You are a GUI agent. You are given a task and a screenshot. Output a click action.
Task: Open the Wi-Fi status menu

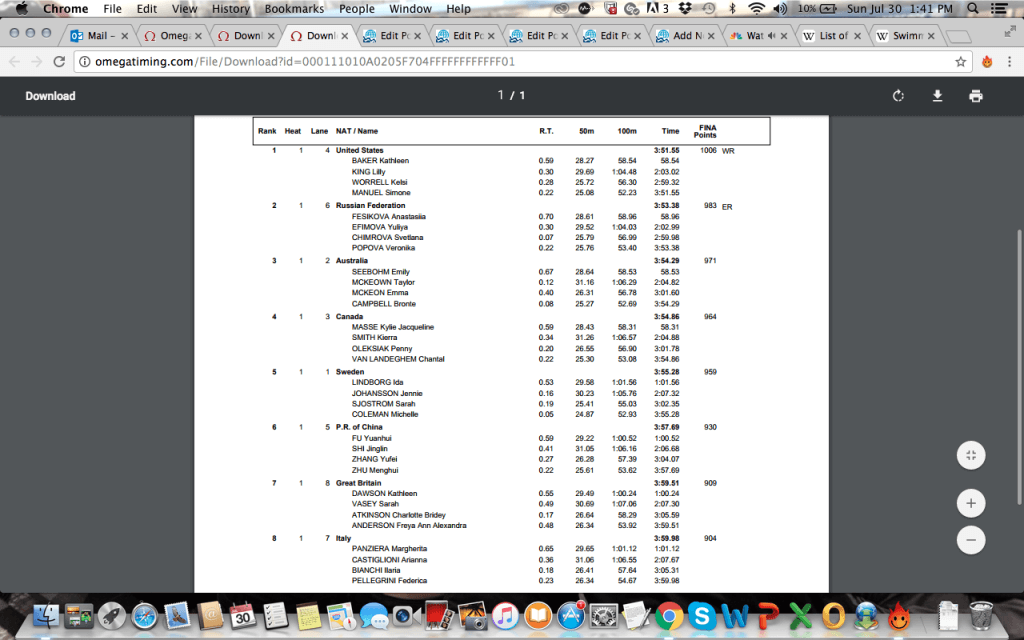point(757,9)
